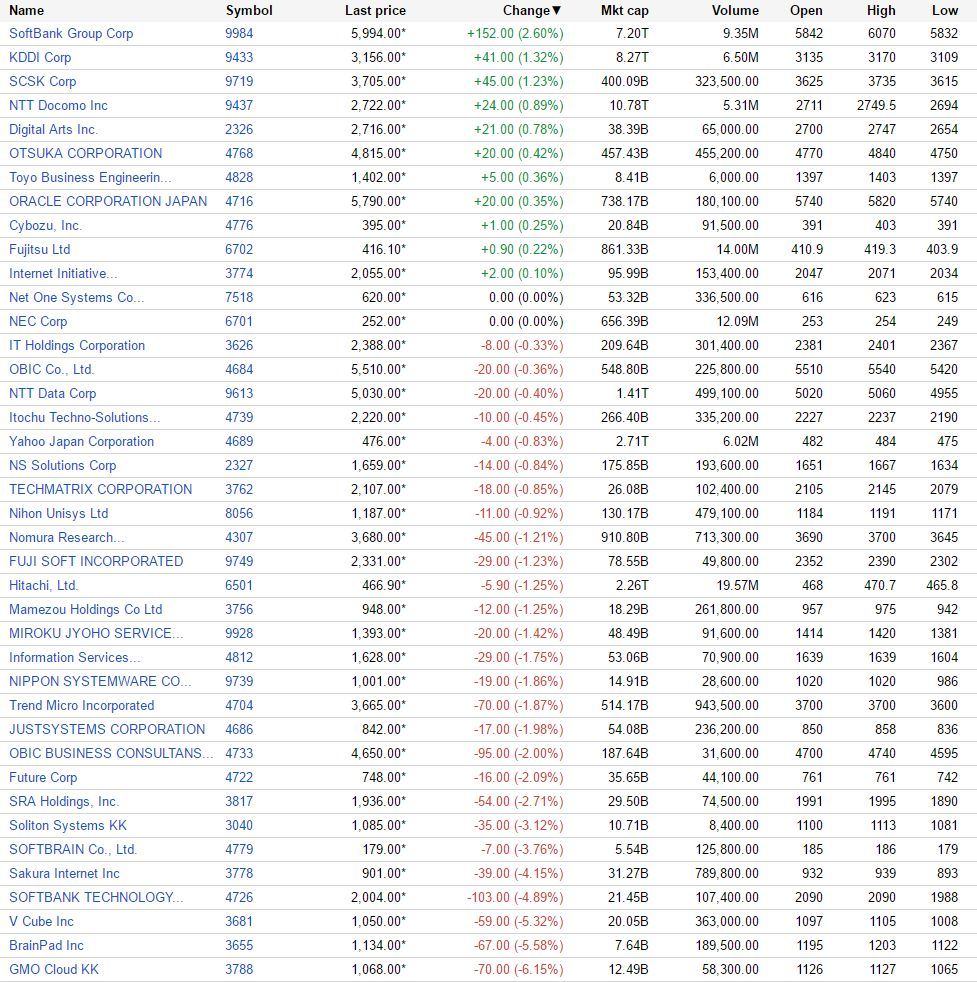Open TECHMATRIX CORPORATION link
977x982 pixels.
pos(100,490)
